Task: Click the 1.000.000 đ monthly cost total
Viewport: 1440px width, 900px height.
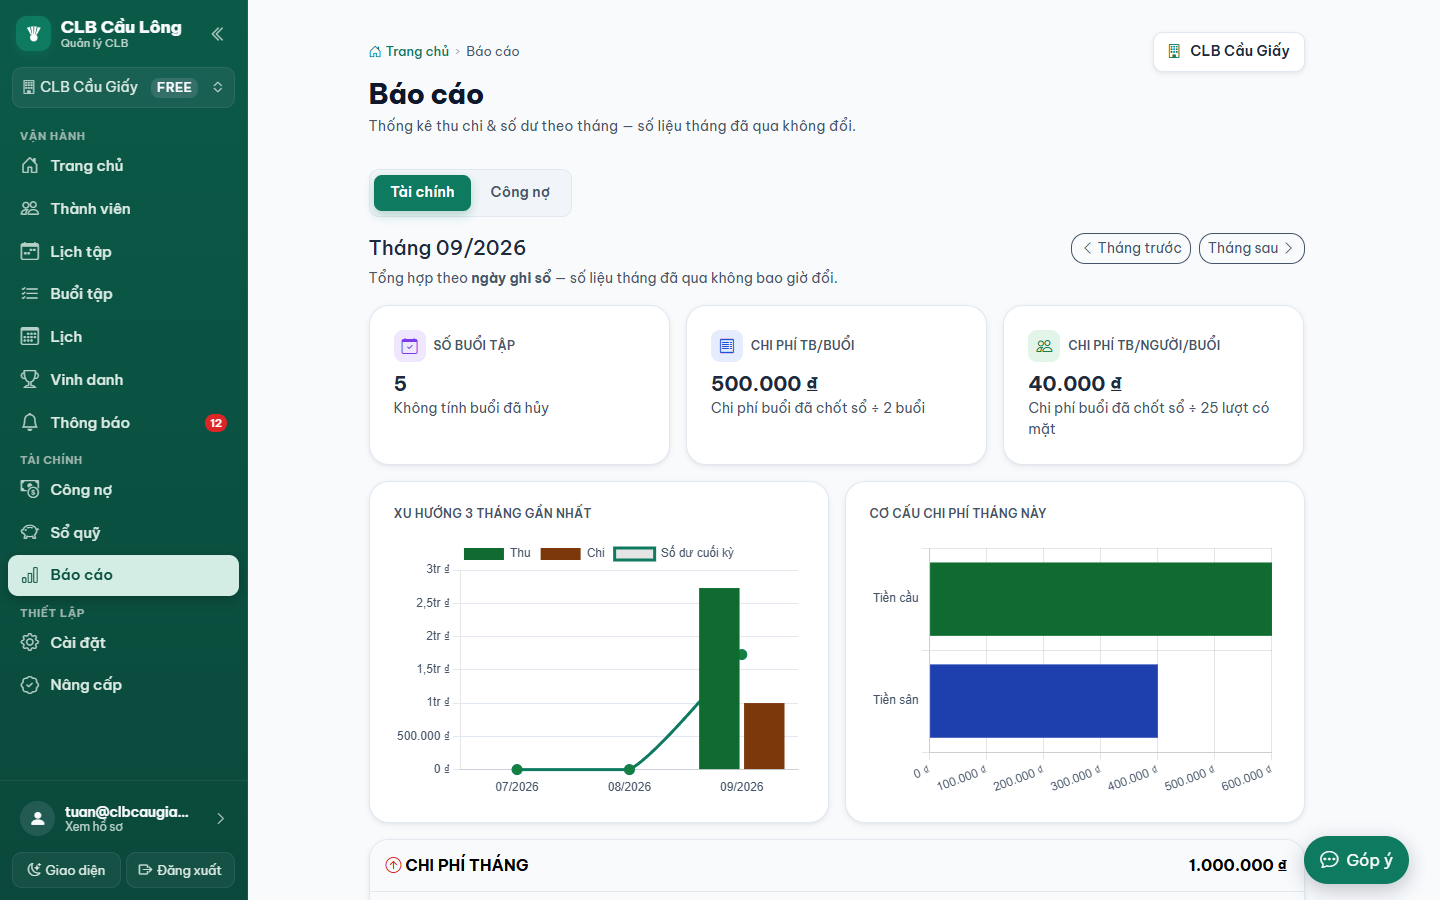Action: click(x=1237, y=865)
